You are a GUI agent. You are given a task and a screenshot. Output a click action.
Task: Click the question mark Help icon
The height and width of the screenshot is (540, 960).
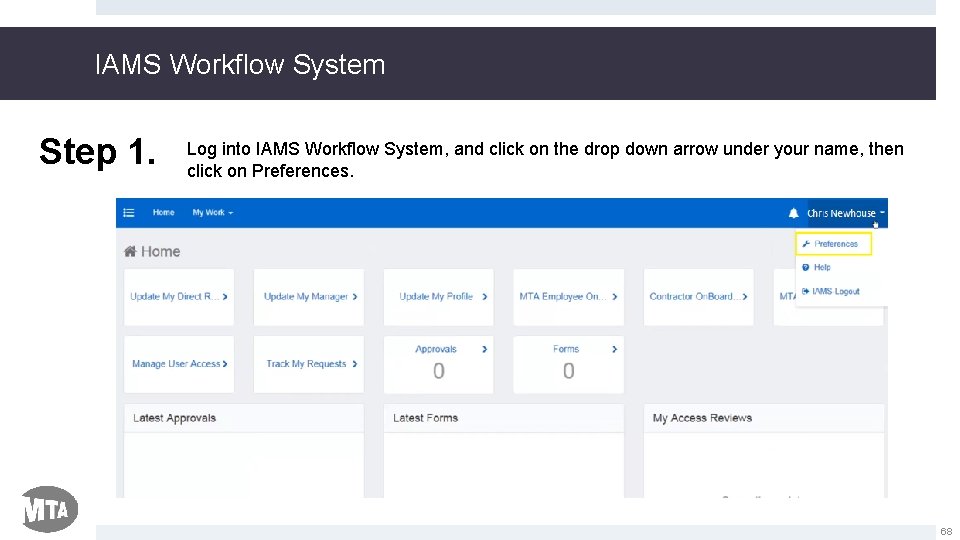(806, 267)
